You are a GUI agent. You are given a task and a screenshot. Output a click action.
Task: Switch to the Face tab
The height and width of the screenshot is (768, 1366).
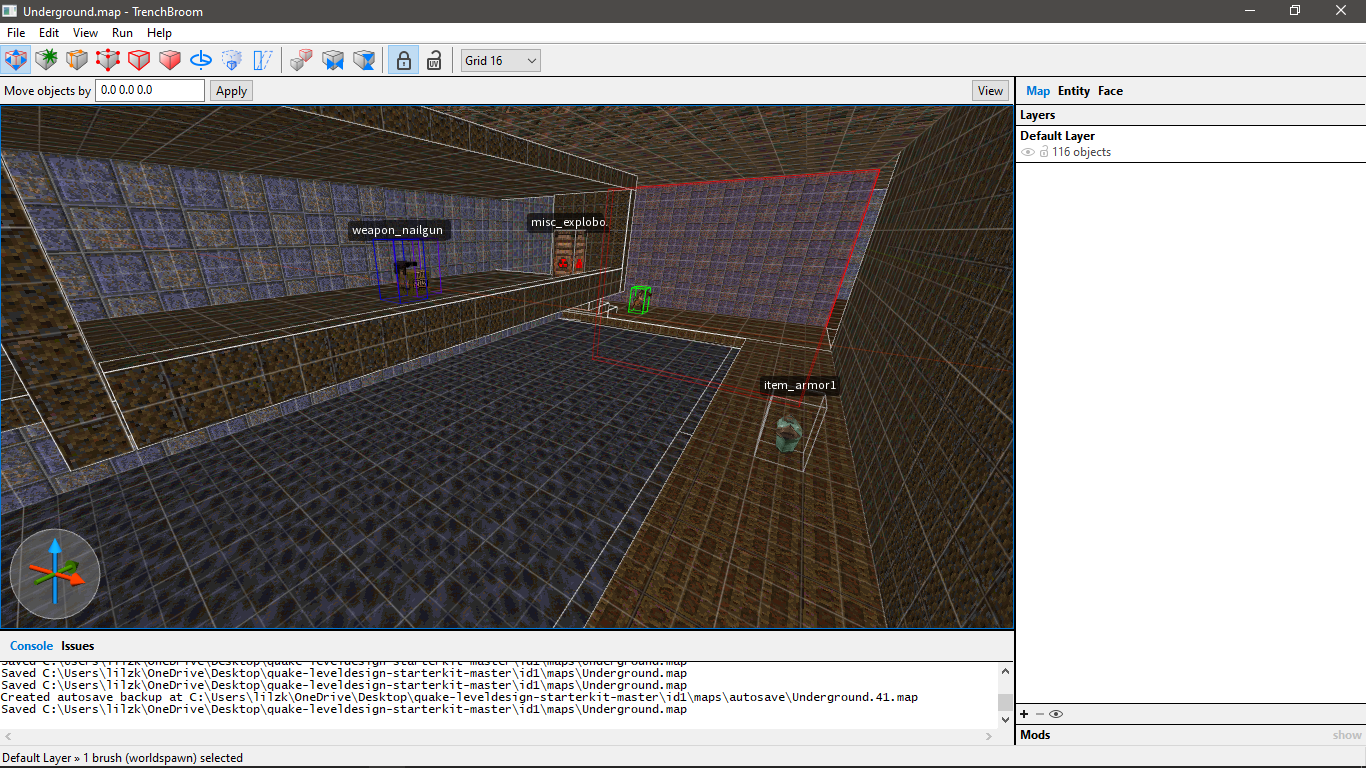[1110, 91]
